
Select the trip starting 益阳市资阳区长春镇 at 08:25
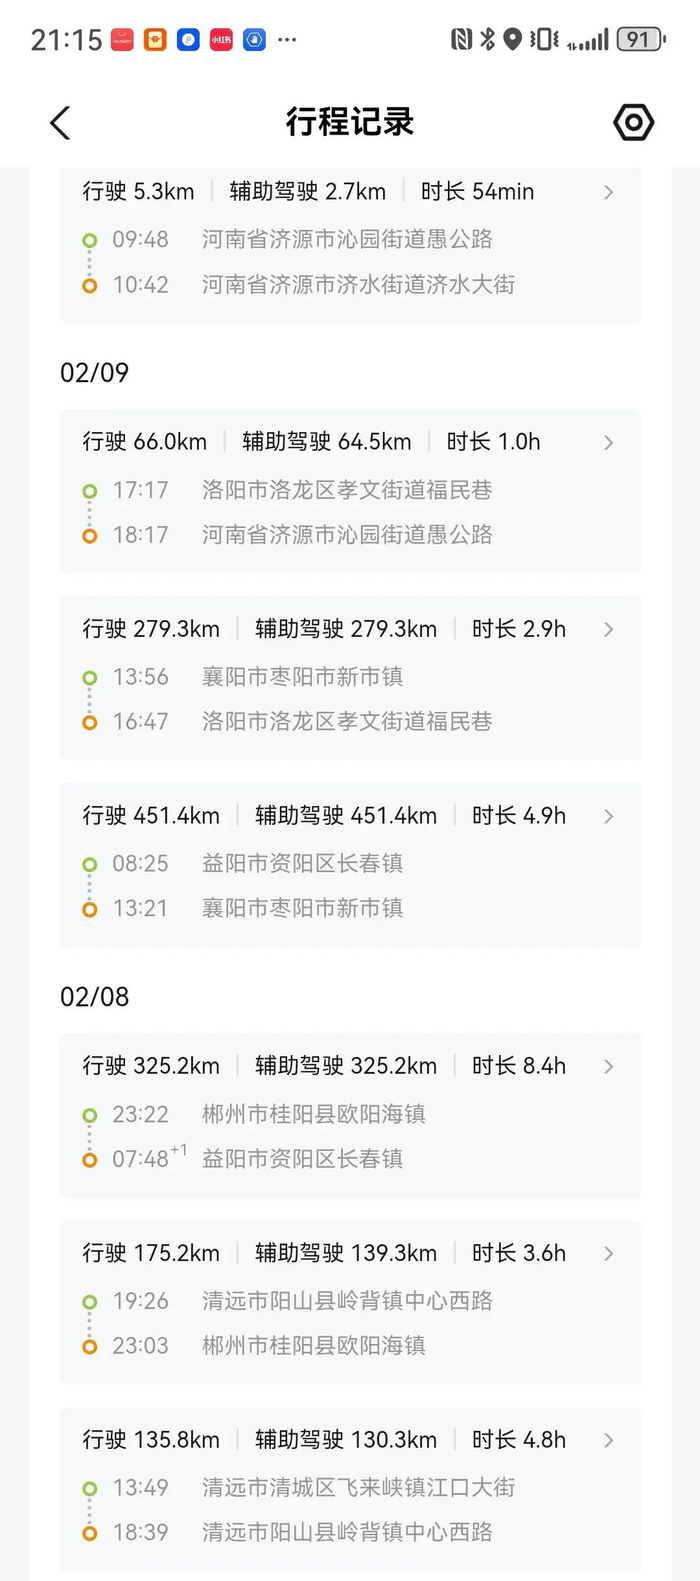[x=350, y=864]
